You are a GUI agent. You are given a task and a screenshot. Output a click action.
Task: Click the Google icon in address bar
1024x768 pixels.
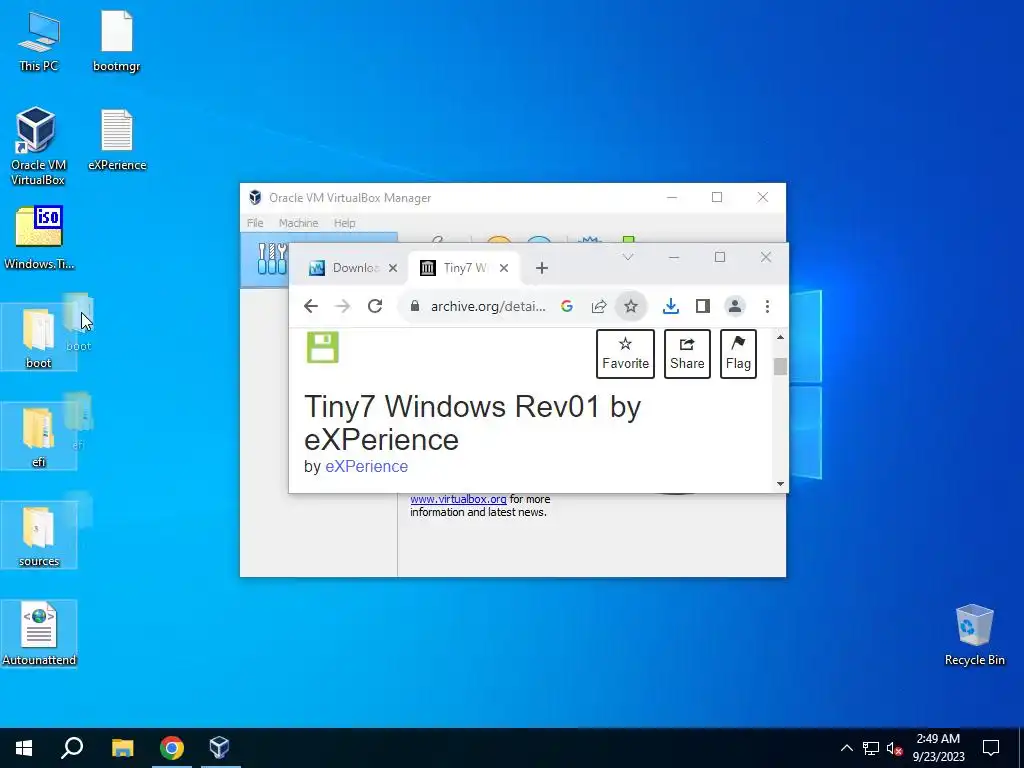[567, 306]
